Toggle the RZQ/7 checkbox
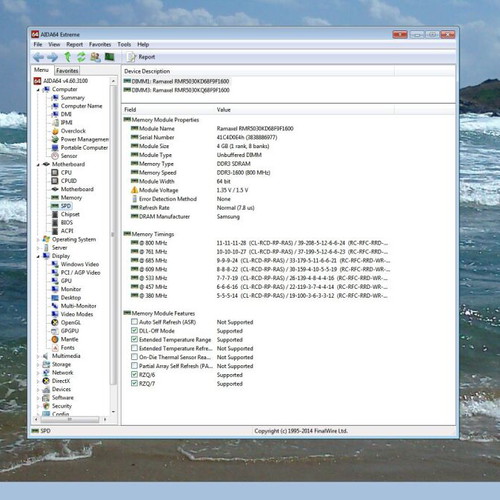The height and width of the screenshot is (500, 500). pos(134,383)
